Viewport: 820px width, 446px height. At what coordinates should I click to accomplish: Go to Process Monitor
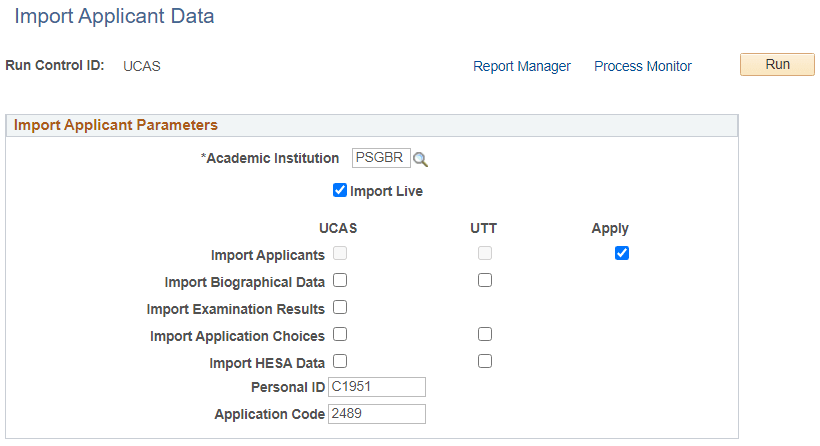point(643,66)
